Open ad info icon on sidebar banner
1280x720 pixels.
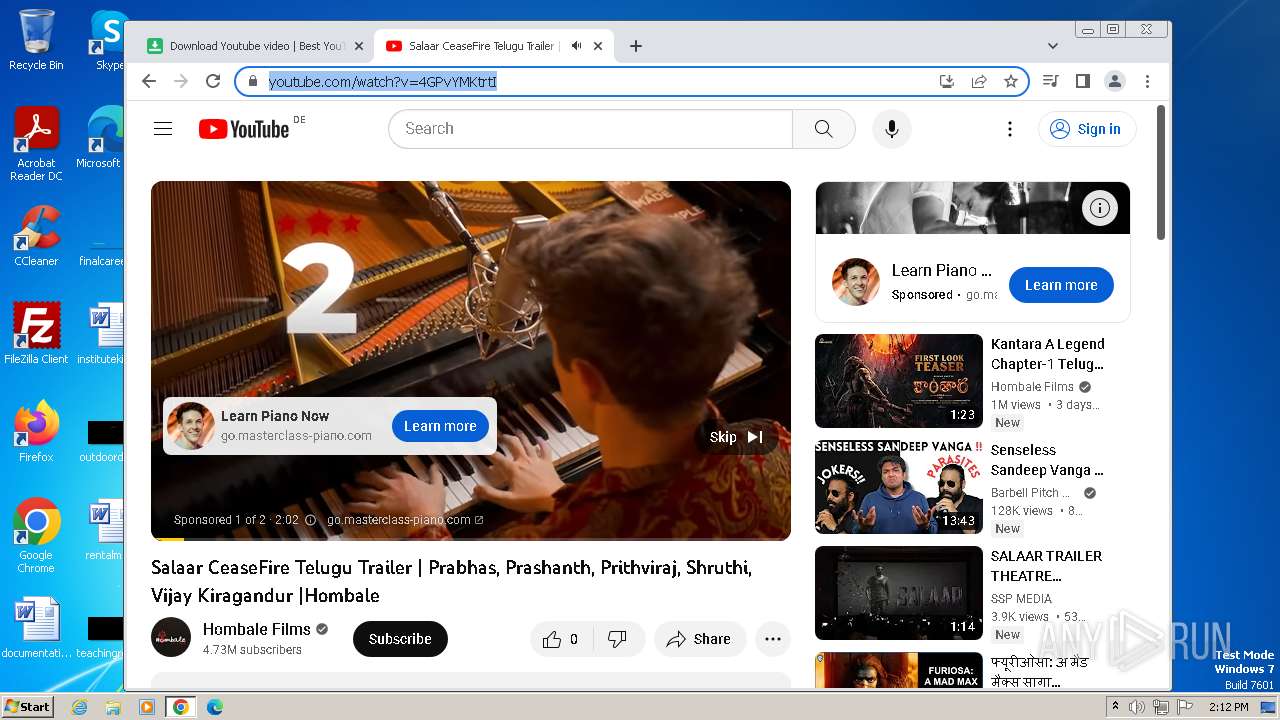(1100, 208)
